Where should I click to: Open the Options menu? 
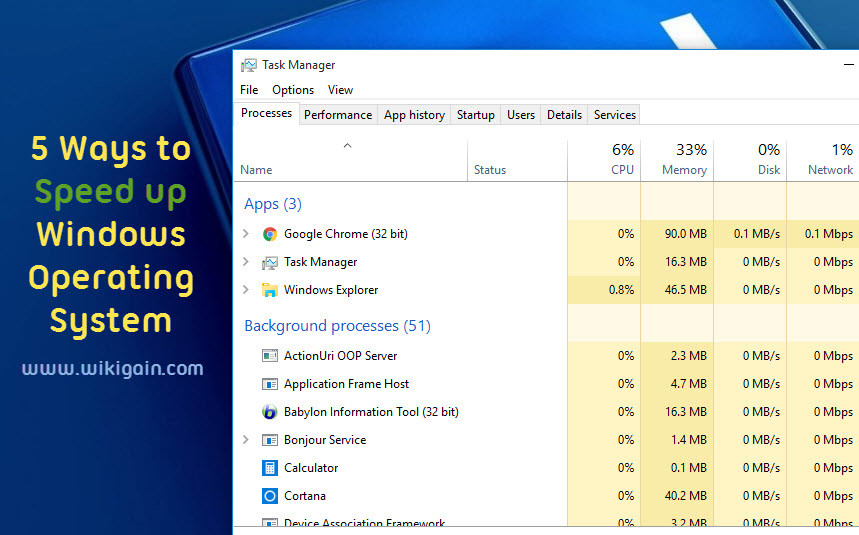point(293,90)
